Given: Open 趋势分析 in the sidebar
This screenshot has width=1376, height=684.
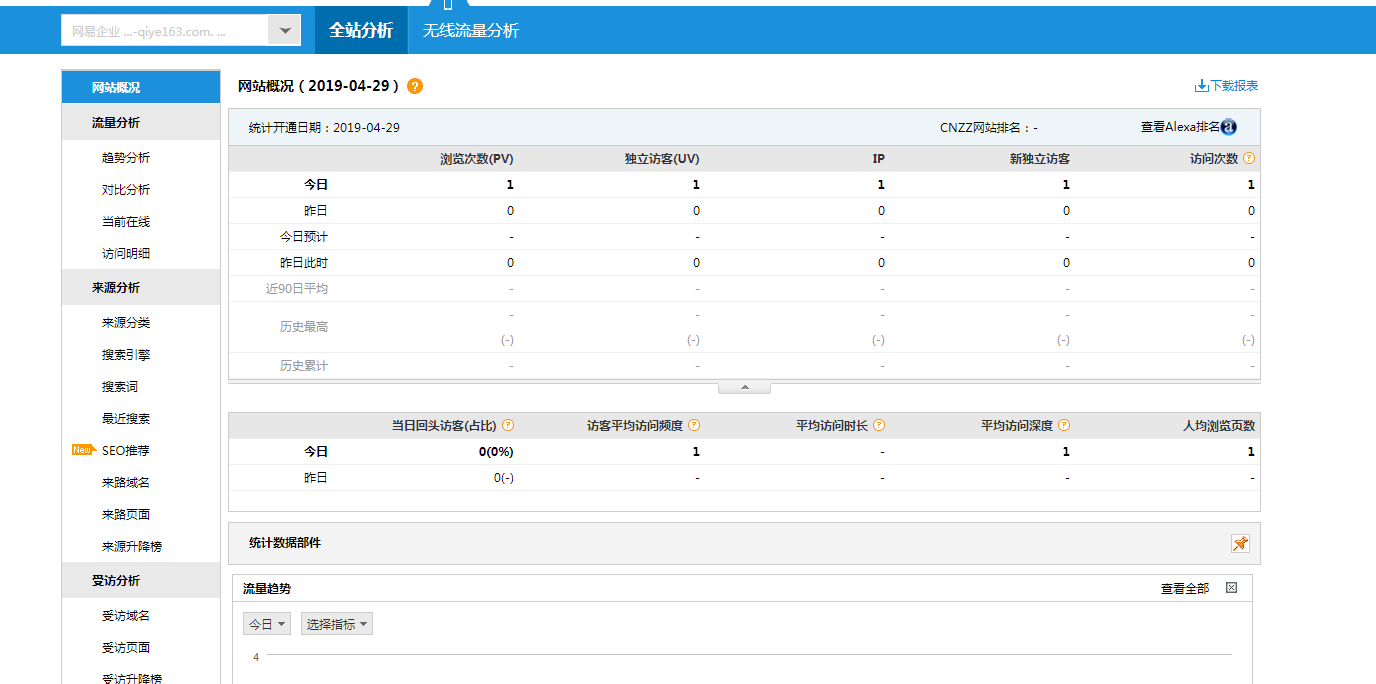Looking at the screenshot, I should click(126, 158).
